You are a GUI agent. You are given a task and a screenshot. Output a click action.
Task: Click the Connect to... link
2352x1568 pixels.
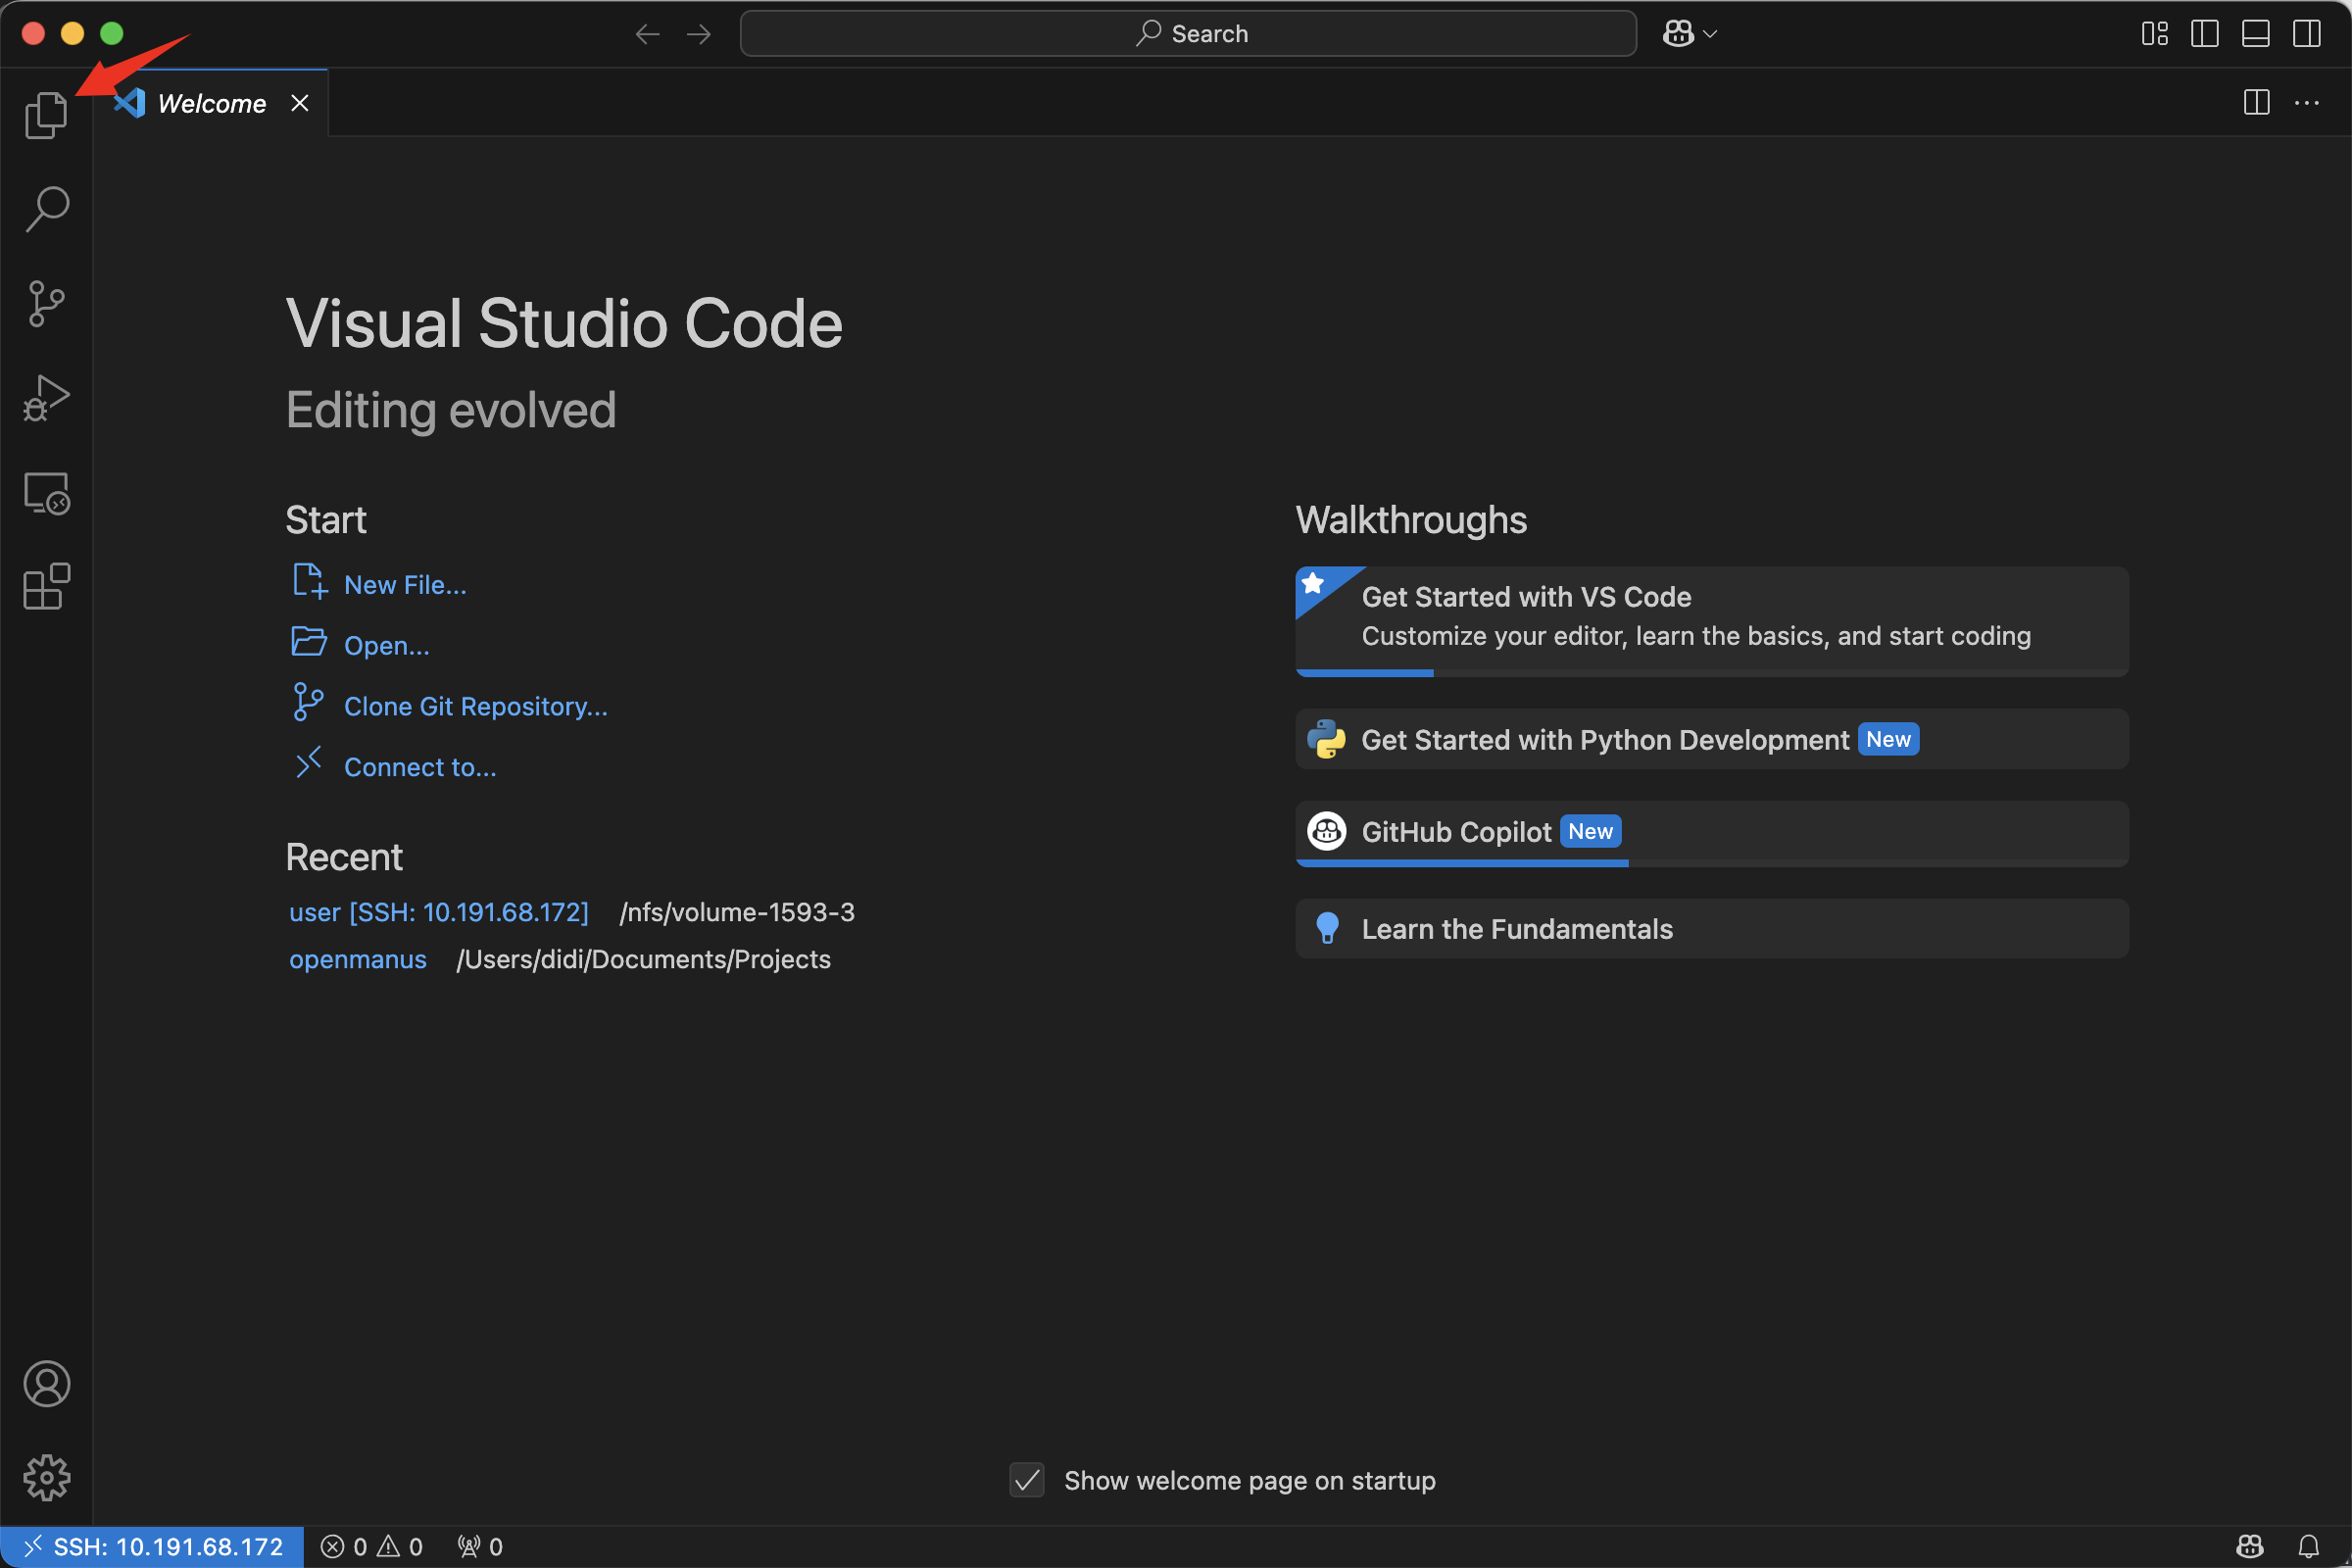pyautogui.click(x=420, y=767)
